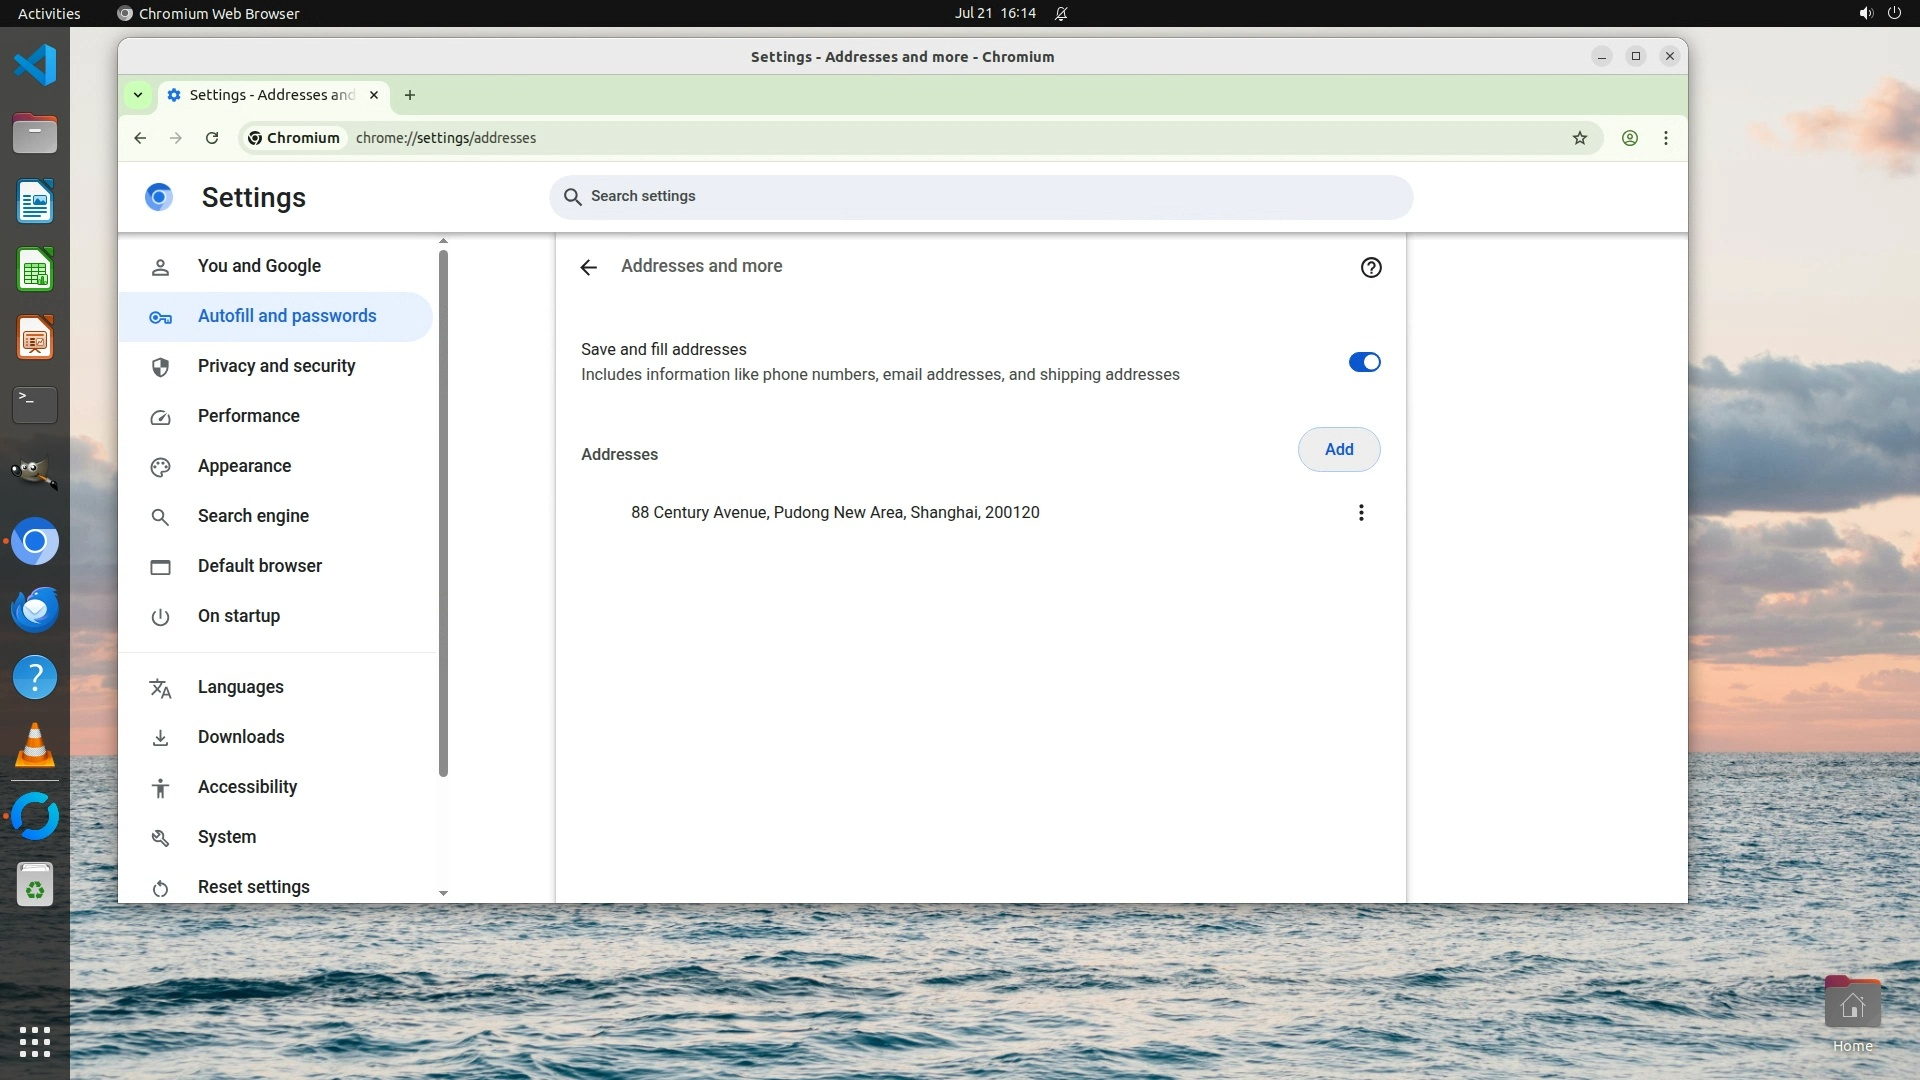
Task: Open Chromium three-dot main menu
Action: click(1666, 138)
